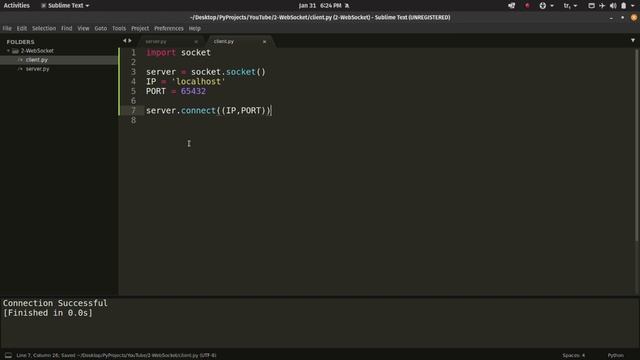Open the clock and calendar panel
Image resolution: width=640 pixels, height=360 pixels.
click(x=323, y=6)
